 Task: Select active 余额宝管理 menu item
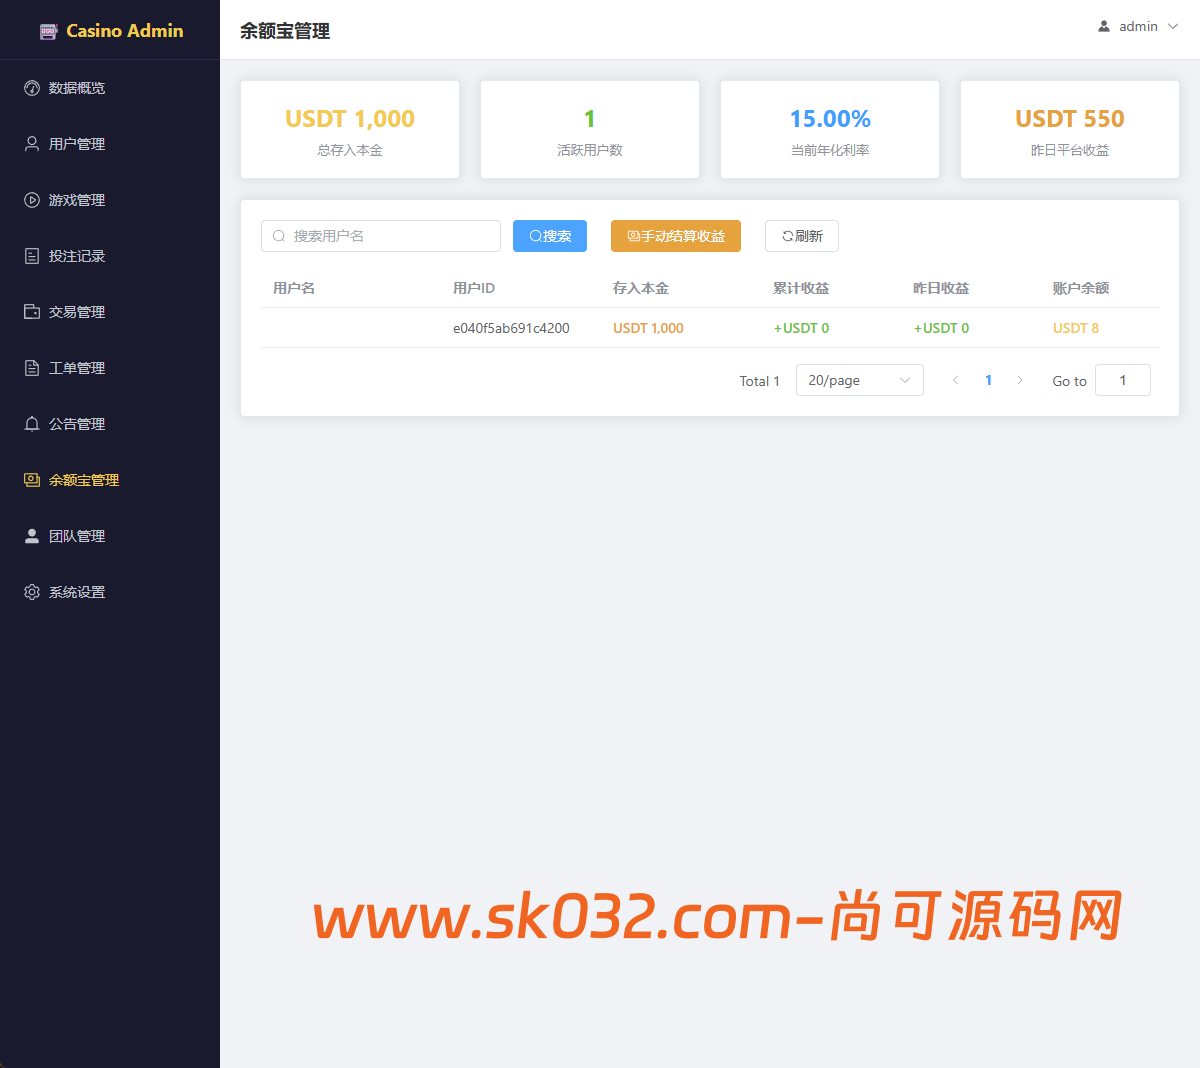110,480
